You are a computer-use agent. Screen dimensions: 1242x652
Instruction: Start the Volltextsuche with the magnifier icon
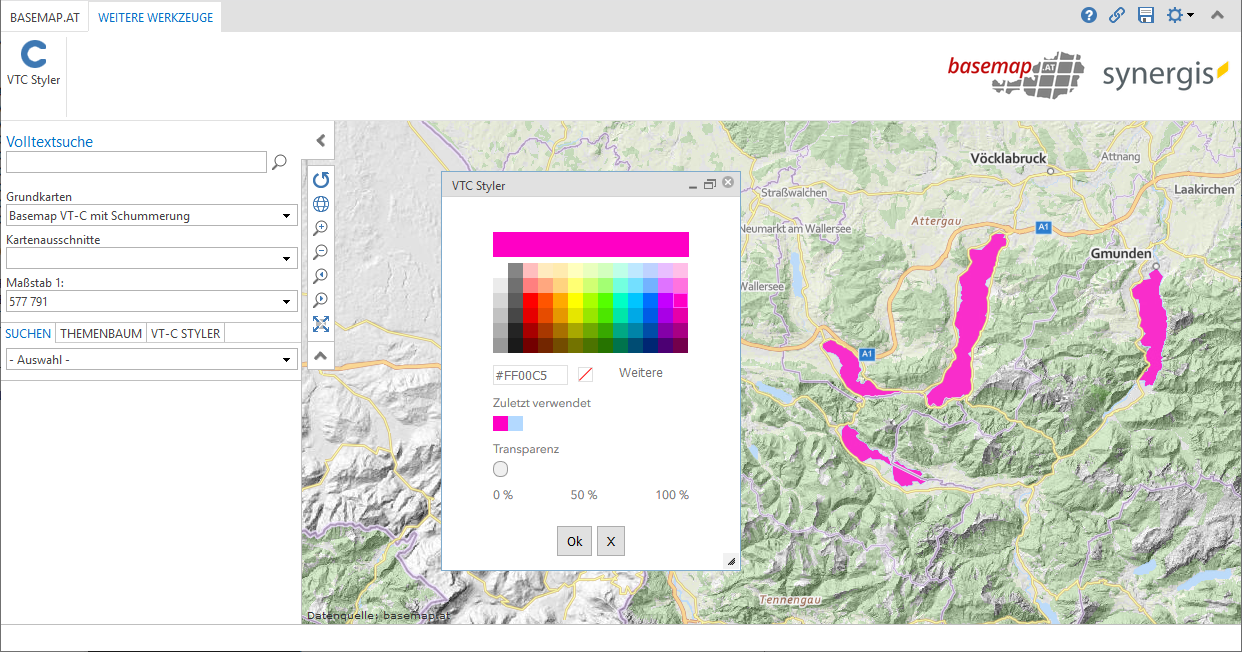[x=279, y=162]
